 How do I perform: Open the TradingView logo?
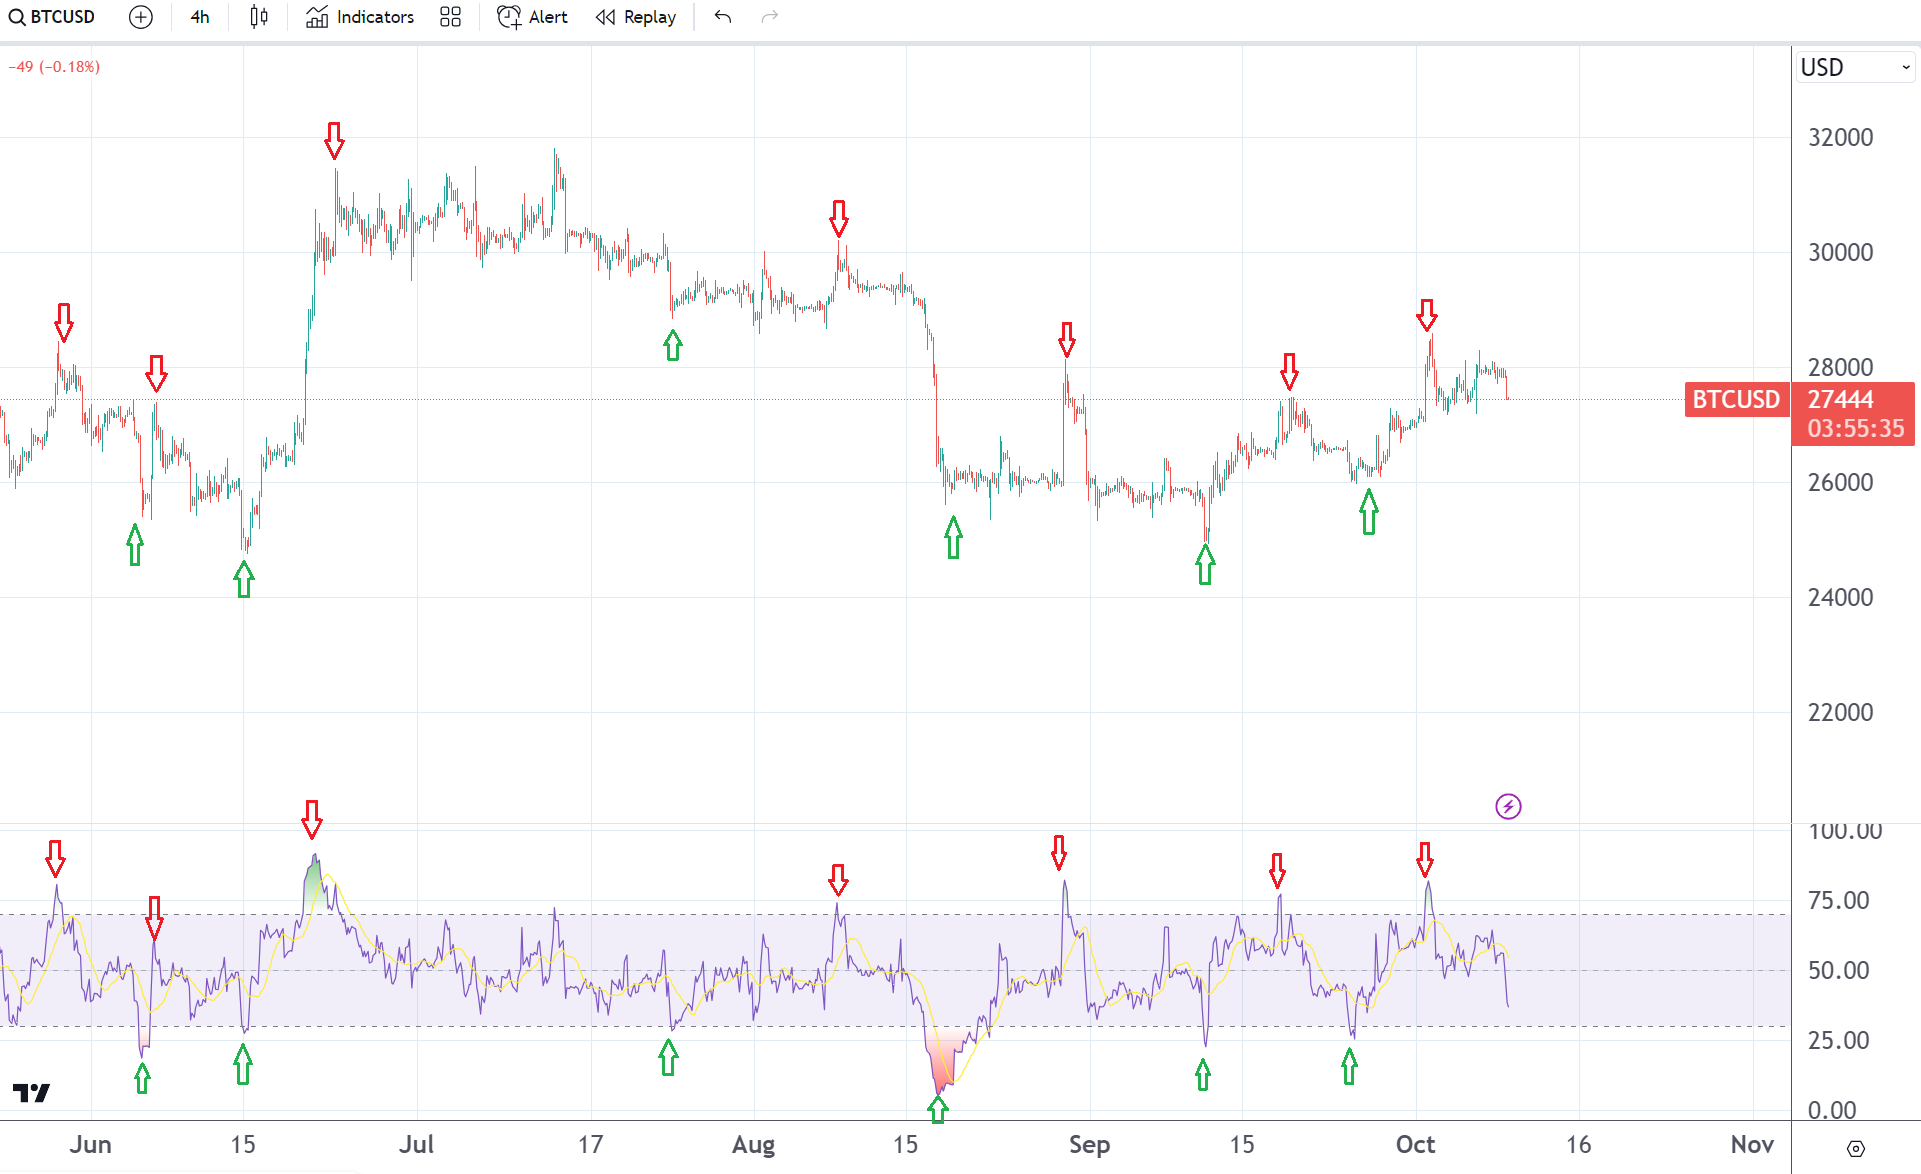32,1093
